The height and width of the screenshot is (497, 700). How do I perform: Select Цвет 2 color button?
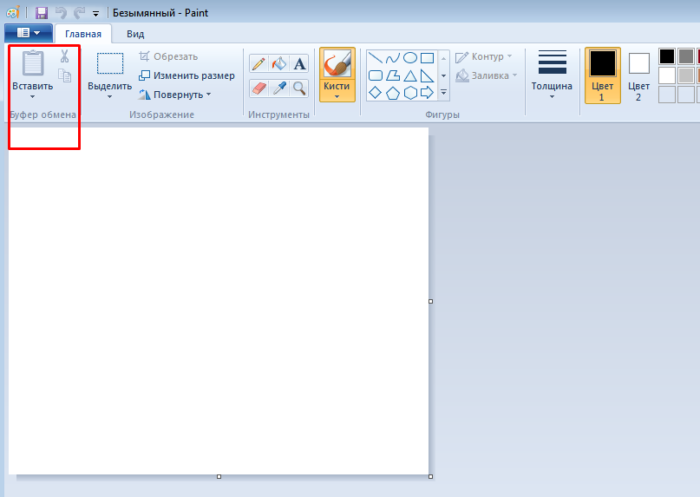point(639,75)
